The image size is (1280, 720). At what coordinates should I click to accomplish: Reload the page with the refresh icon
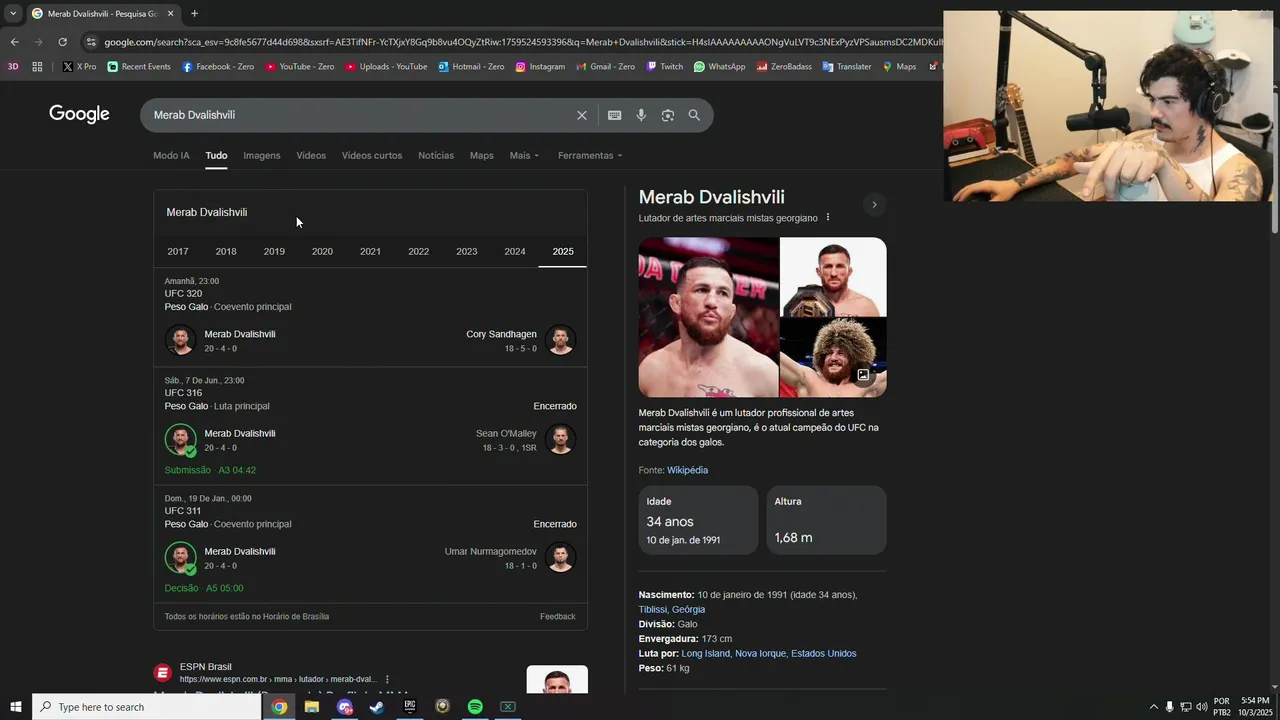(62, 42)
